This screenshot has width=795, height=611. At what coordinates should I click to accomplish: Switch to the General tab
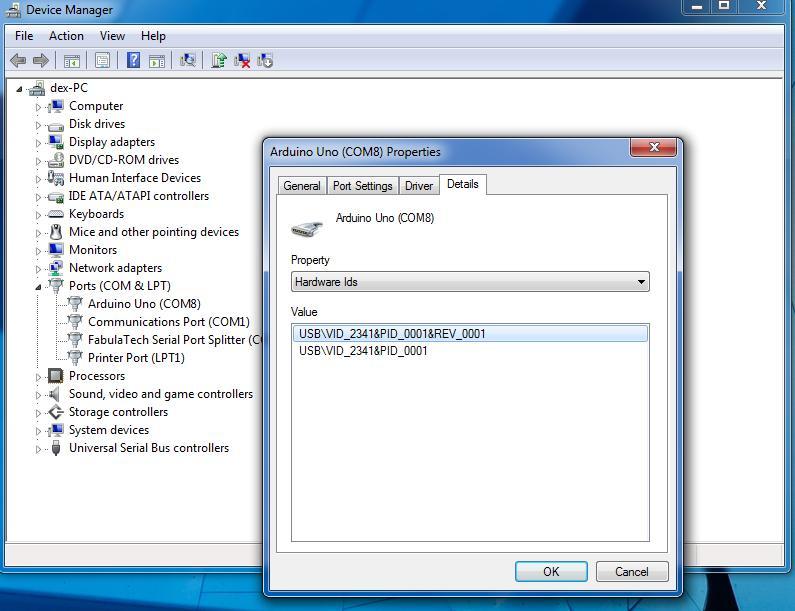pyautogui.click(x=302, y=186)
